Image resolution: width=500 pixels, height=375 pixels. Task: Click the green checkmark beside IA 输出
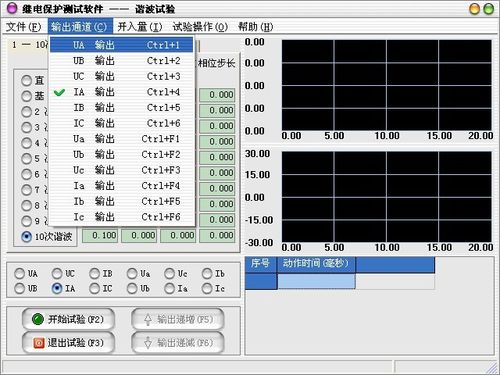(59, 92)
